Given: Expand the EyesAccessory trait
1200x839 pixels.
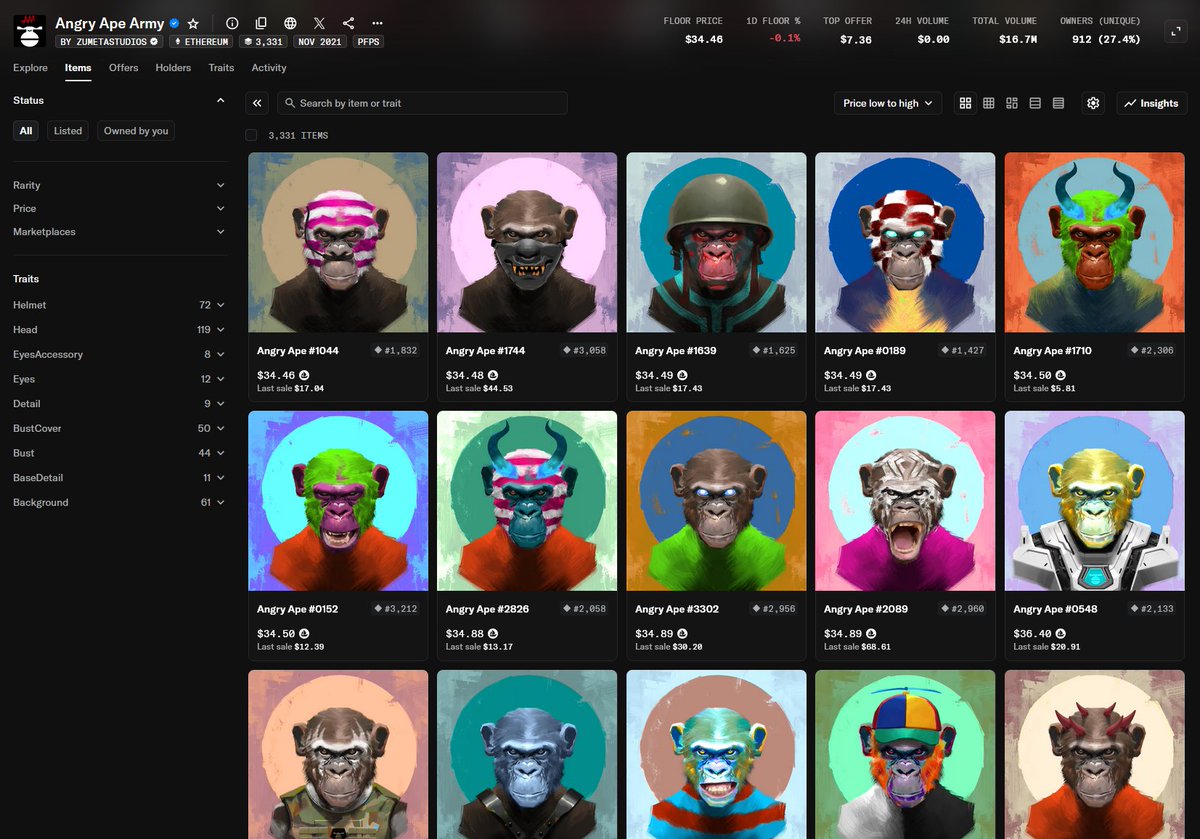Looking at the screenshot, I should click(120, 354).
